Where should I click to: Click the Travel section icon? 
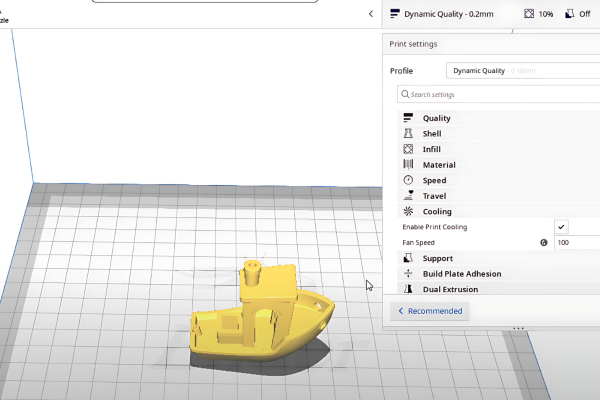[408, 196]
